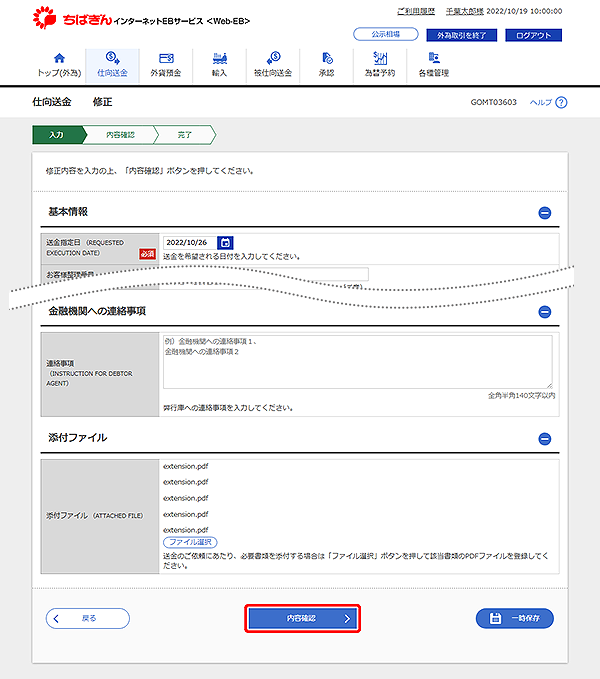Click 外為取引を終了 button

coord(461,35)
